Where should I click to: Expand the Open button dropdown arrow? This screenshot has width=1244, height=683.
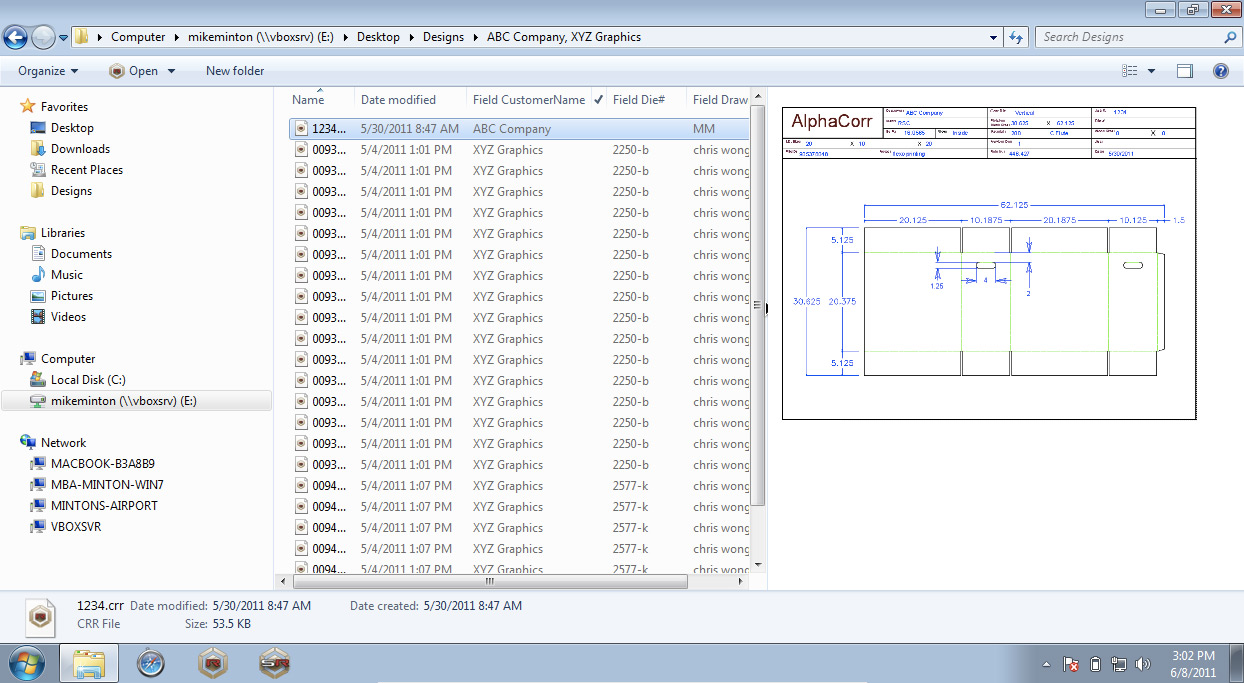171,71
